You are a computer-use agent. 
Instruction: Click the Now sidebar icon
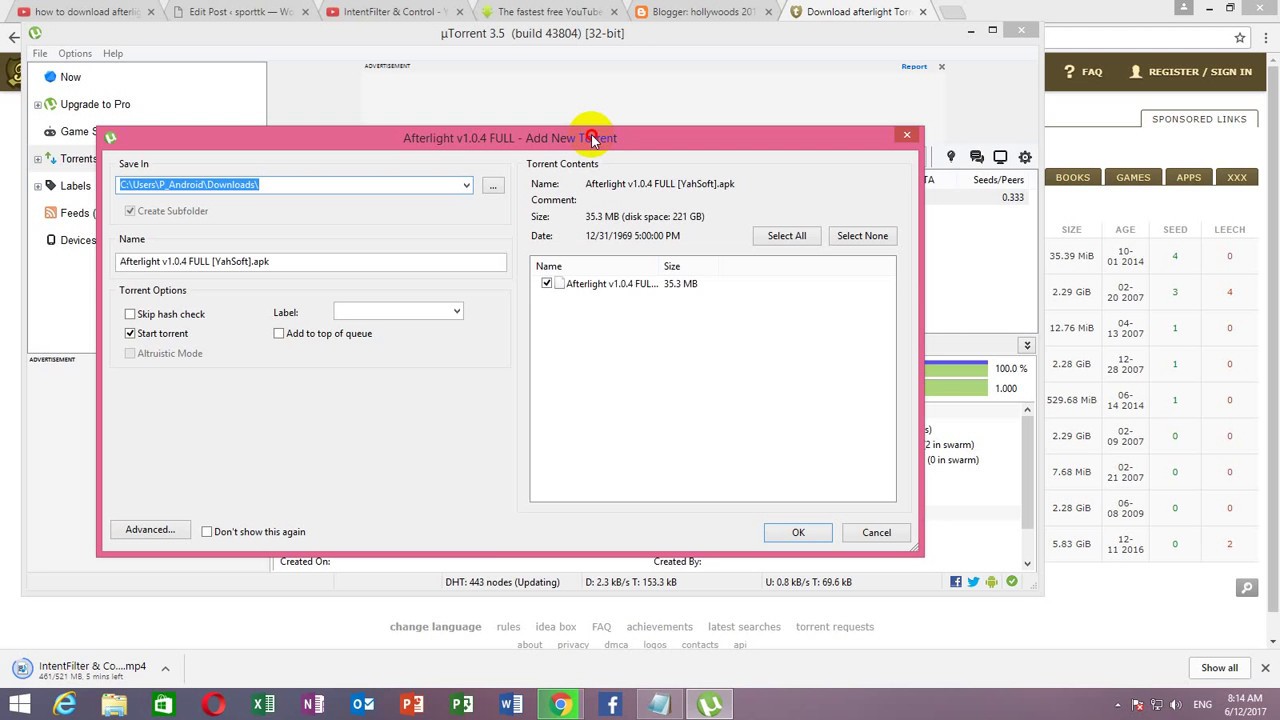(50, 77)
